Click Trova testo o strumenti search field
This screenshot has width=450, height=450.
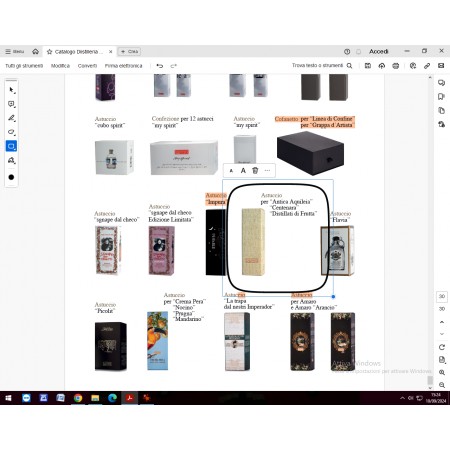point(322,65)
